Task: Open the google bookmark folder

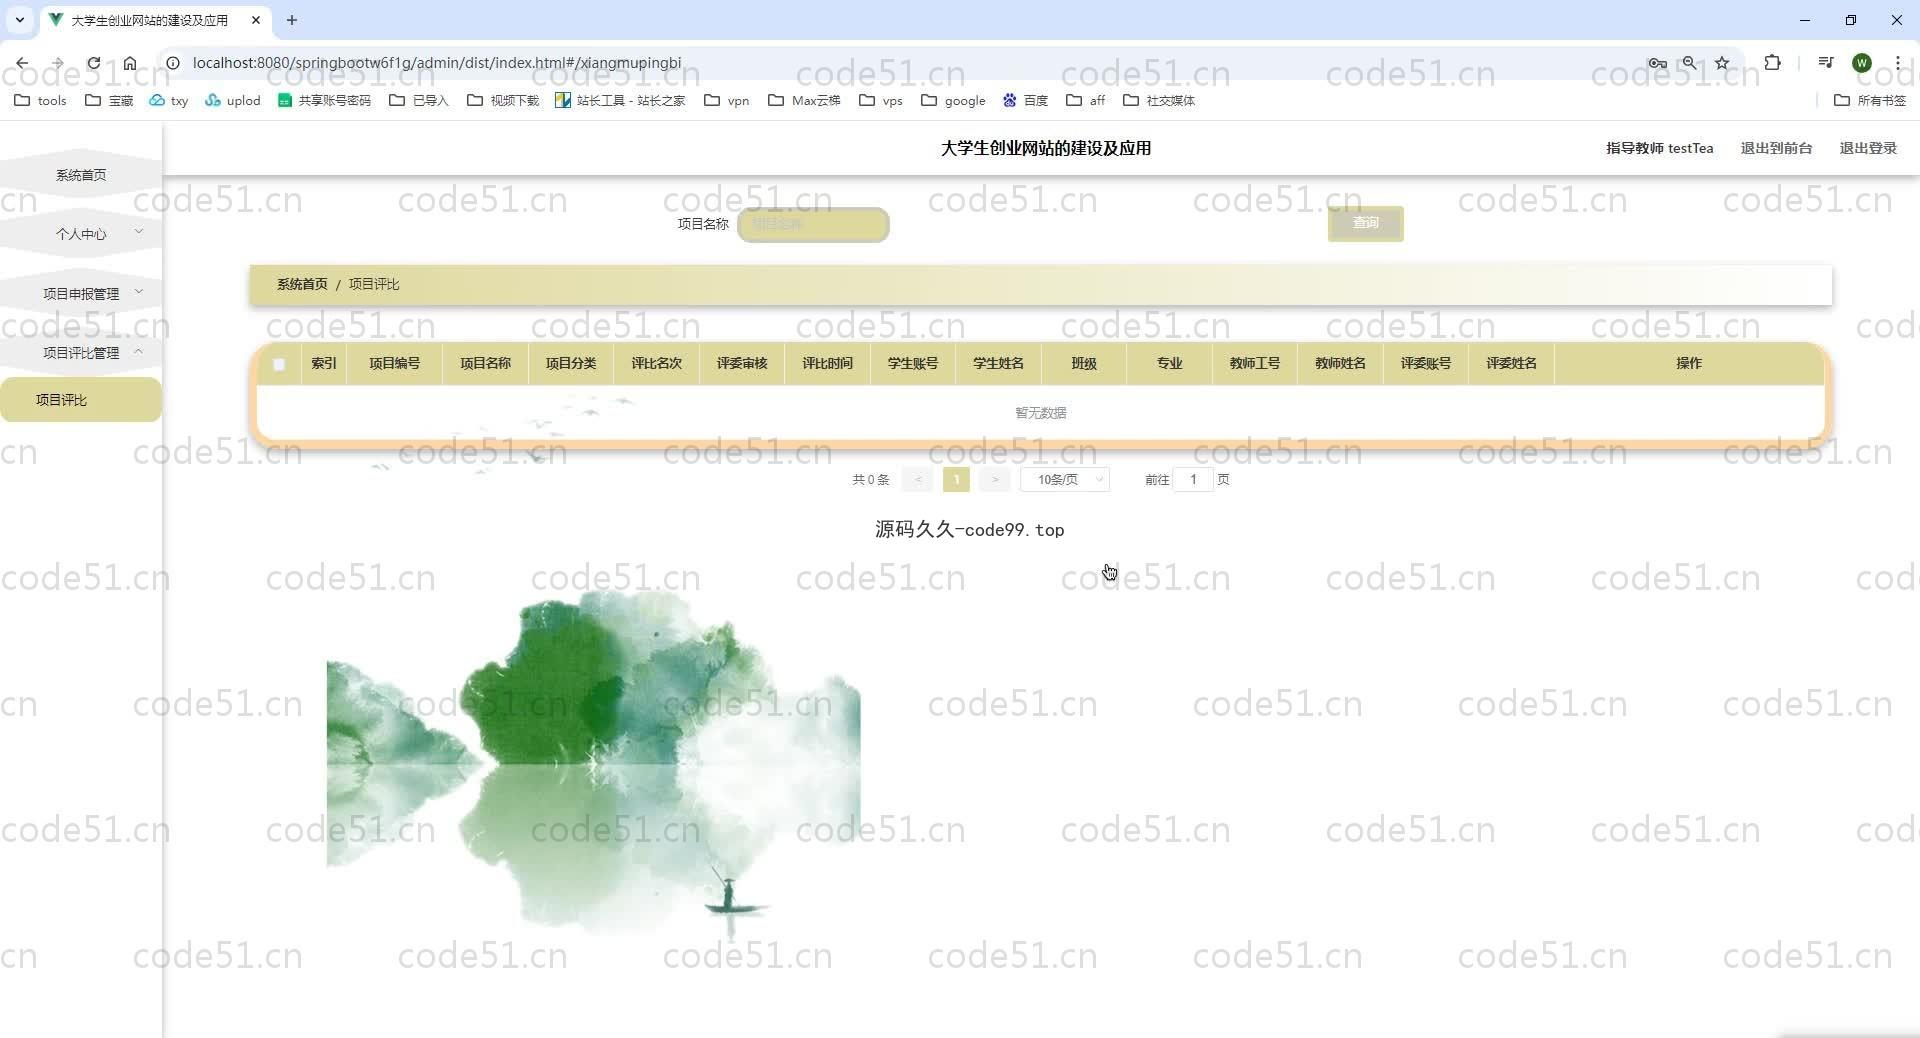Action: (x=953, y=100)
